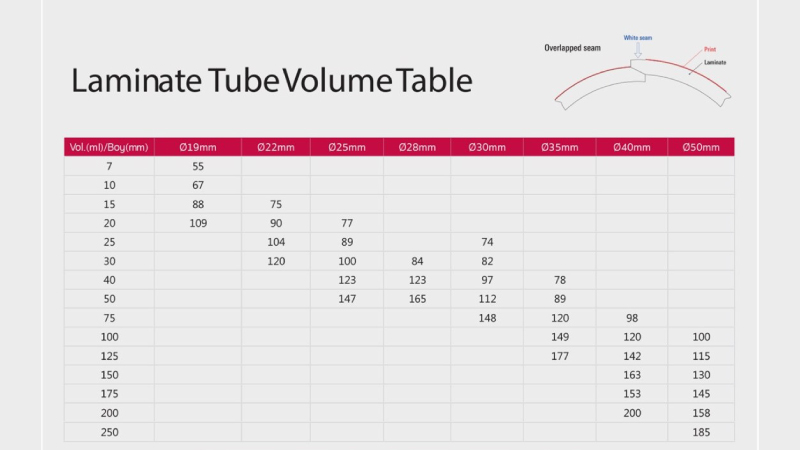Select value 153 in the Ø40mm column
The width and height of the screenshot is (800, 450).
point(632,394)
